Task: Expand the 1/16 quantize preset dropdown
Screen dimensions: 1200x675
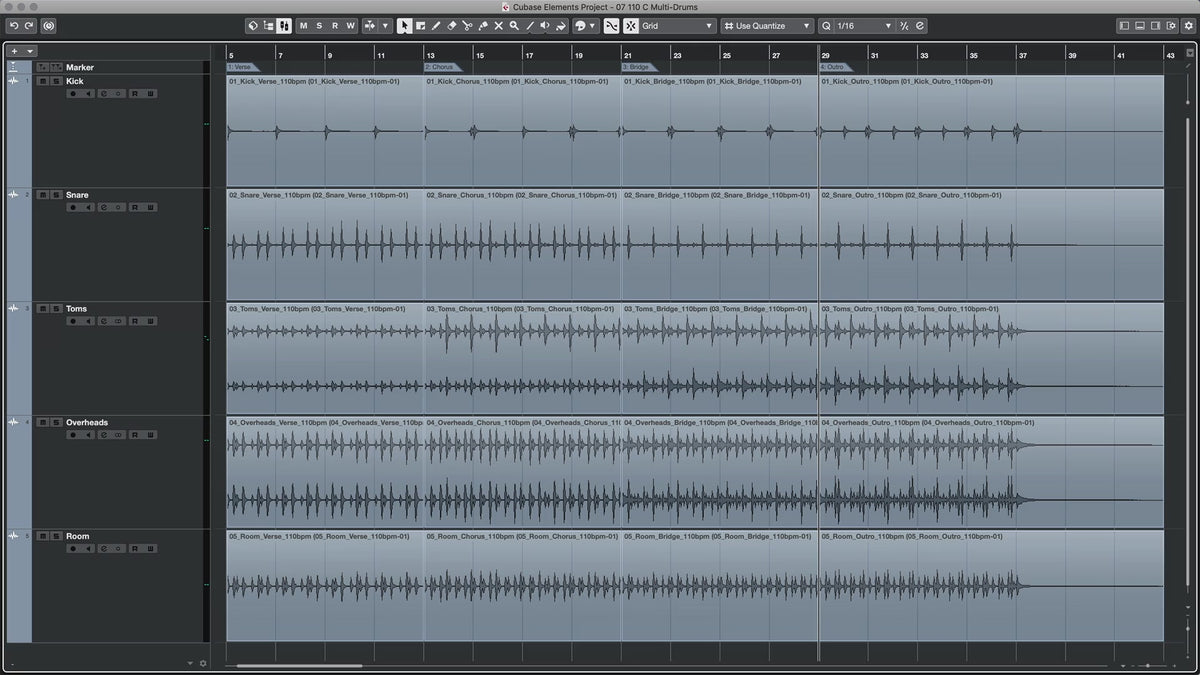Action: click(887, 26)
